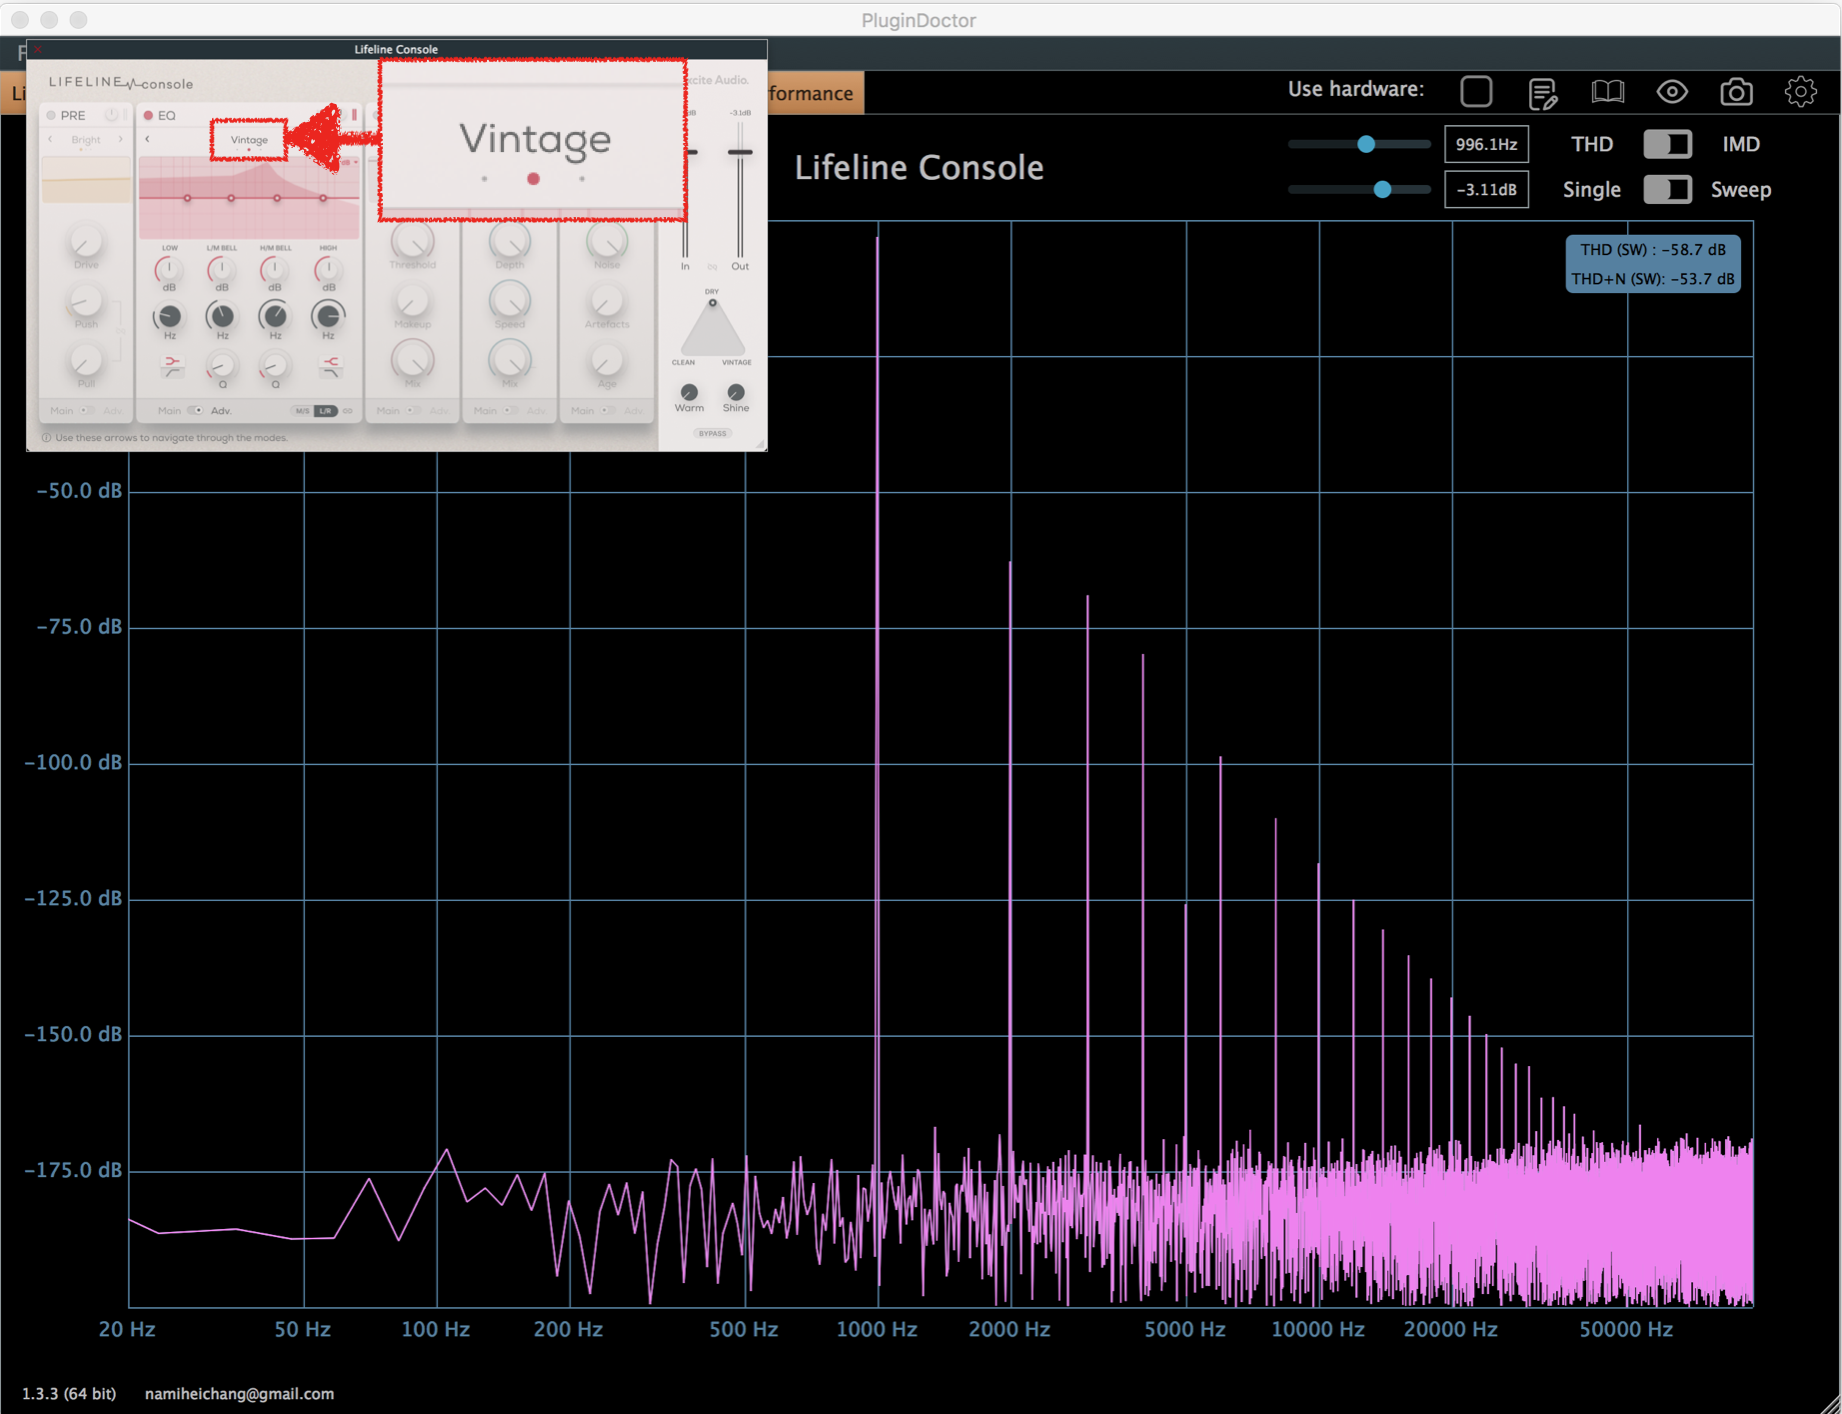The image size is (1842, 1414).
Task: Click the namiheichang@gmail.com email text
Action: click(239, 1393)
